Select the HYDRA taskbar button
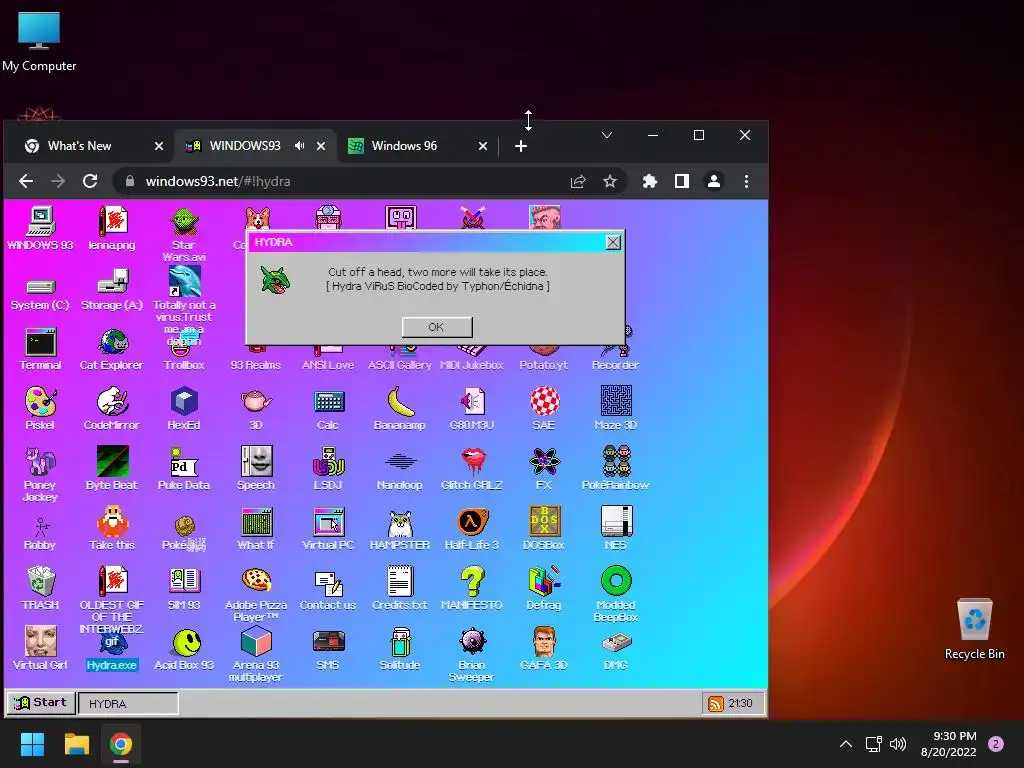This screenshot has width=1024, height=768. click(x=128, y=703)
